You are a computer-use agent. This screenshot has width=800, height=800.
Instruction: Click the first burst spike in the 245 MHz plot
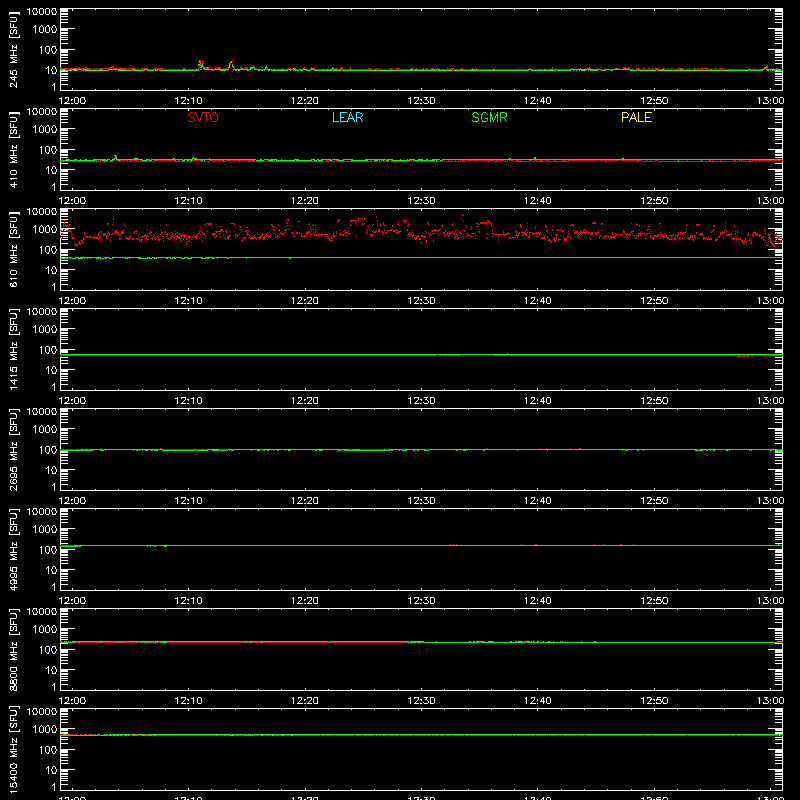pos(201,64)
